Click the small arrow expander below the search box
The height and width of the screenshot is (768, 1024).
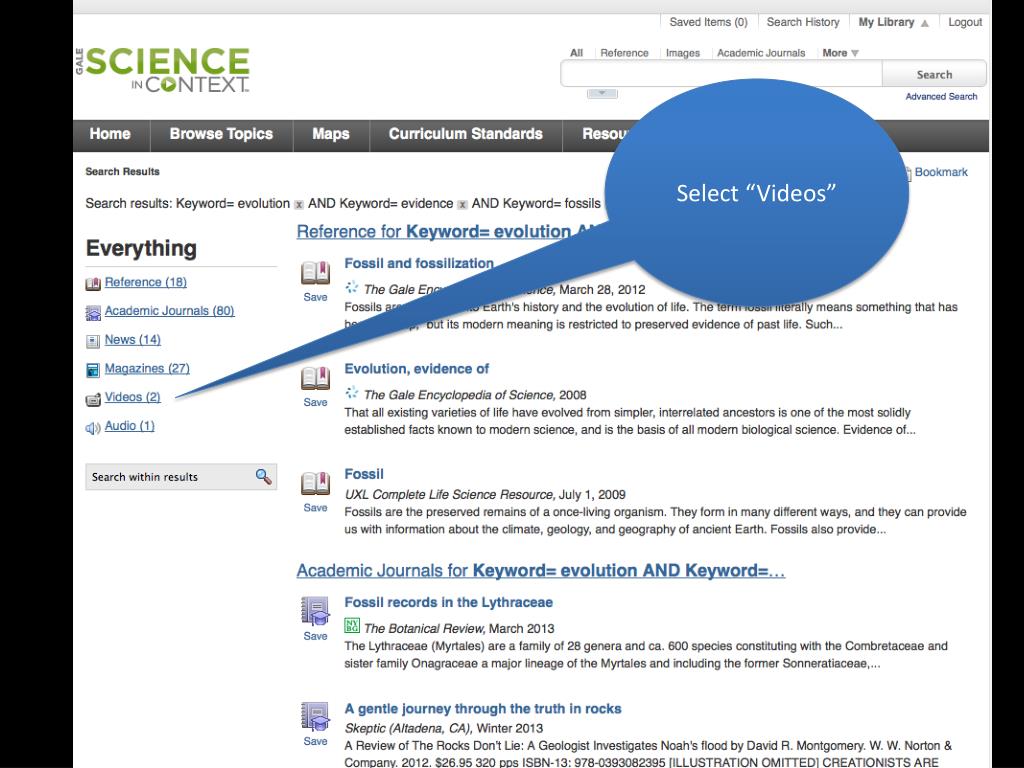click(602, 94)
